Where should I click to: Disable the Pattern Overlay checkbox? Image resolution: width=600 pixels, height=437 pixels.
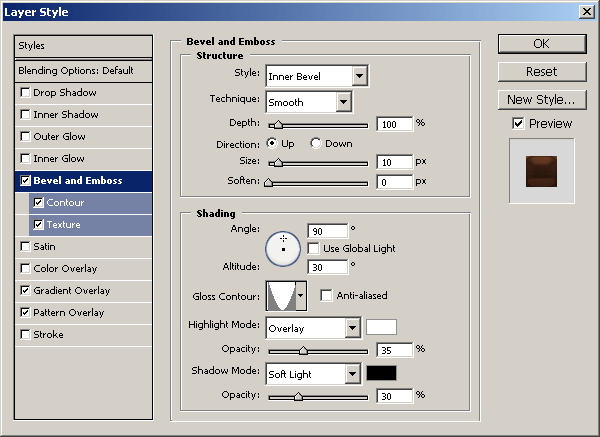pyautogui.click(x=25, y=313)
